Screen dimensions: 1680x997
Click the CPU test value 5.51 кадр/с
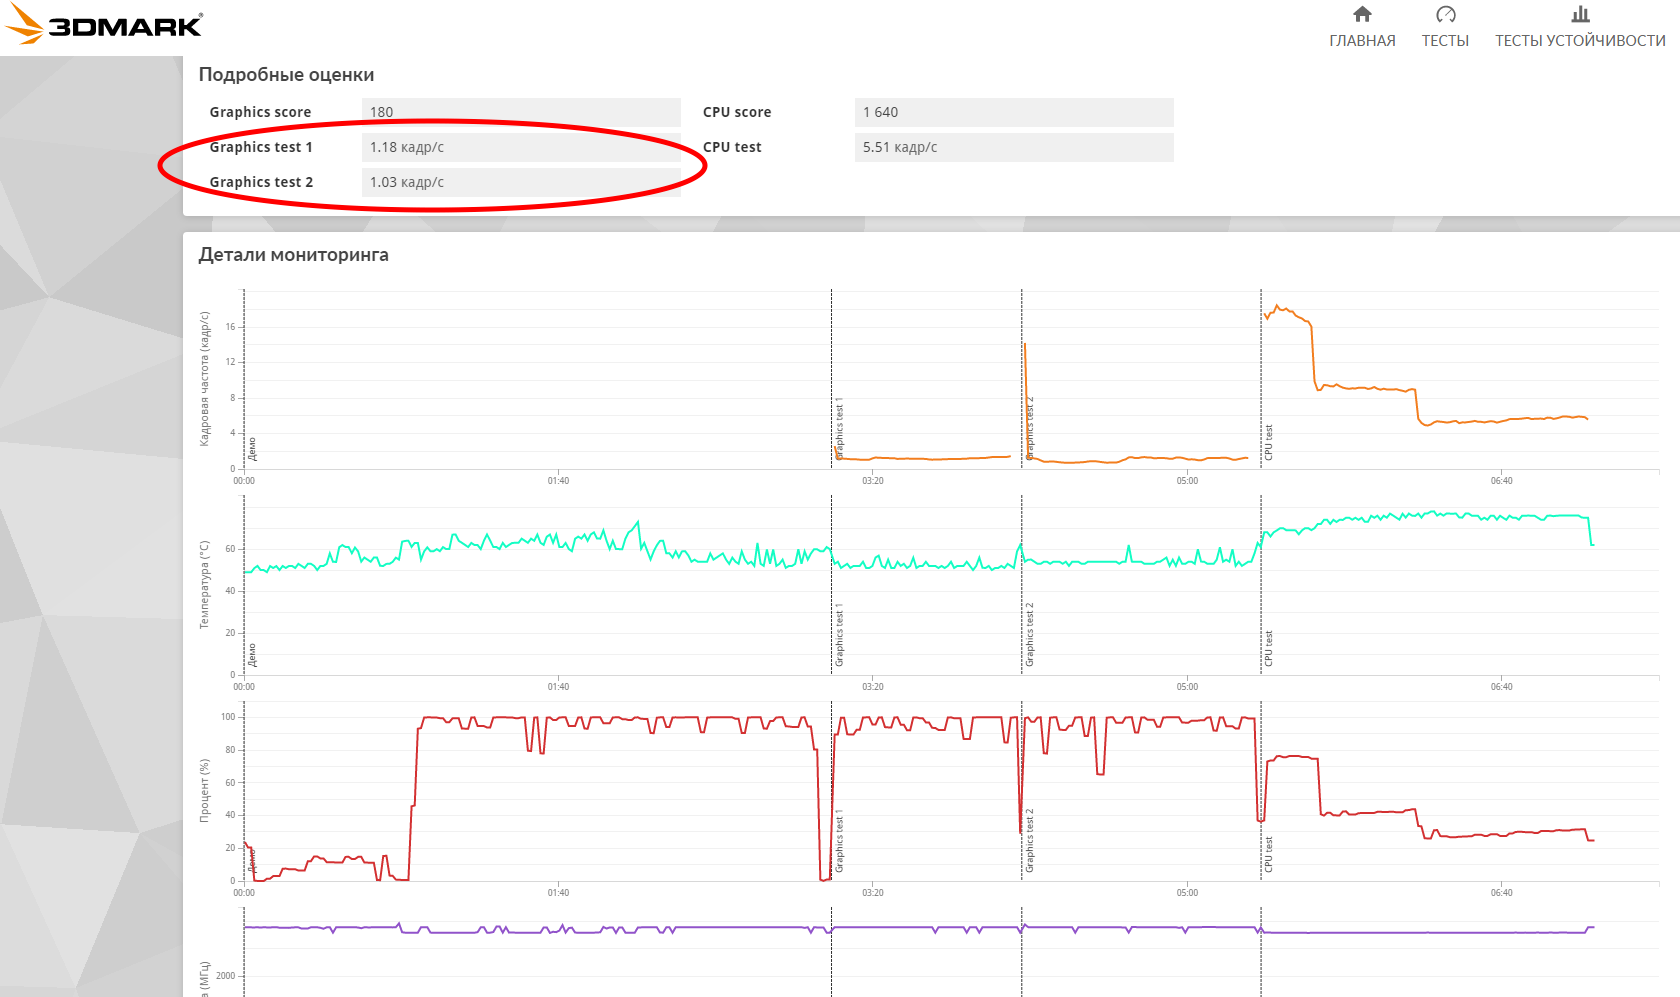click(x=1014, y=147)
